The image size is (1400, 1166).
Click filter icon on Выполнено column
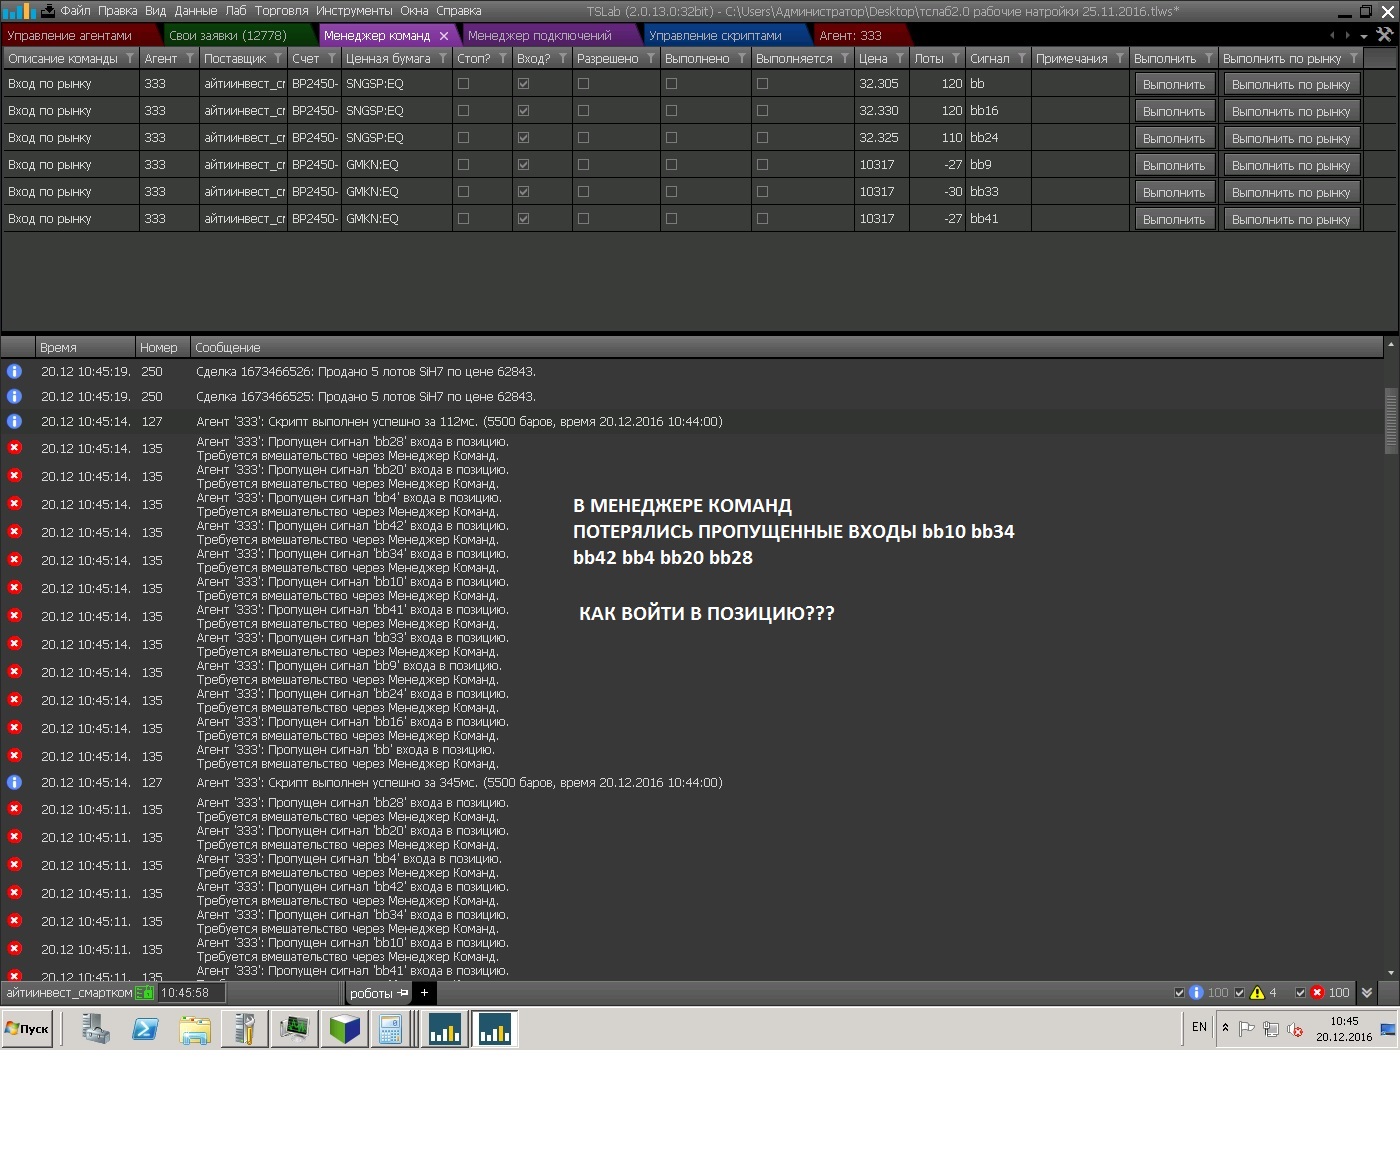point(742,58)
